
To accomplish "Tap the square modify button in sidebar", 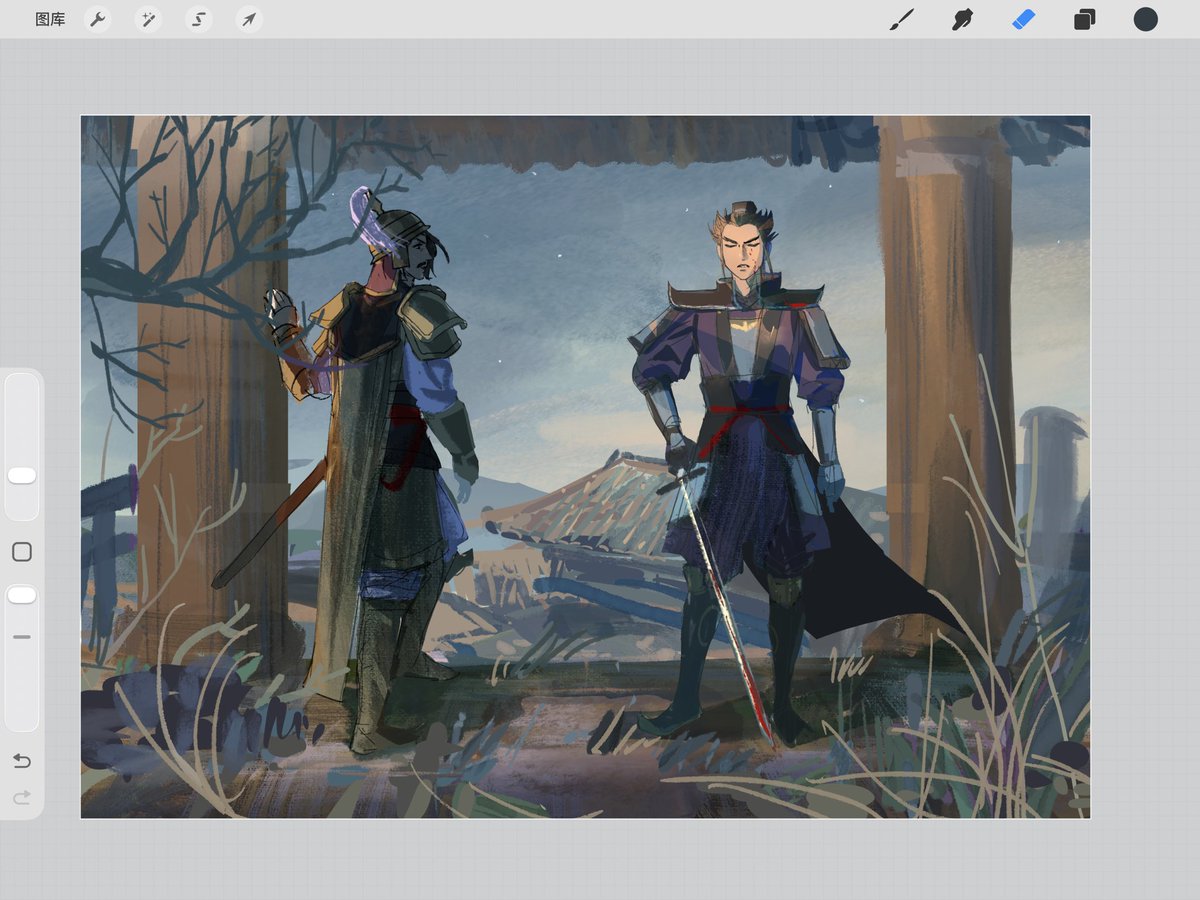I will click(22, 552).
